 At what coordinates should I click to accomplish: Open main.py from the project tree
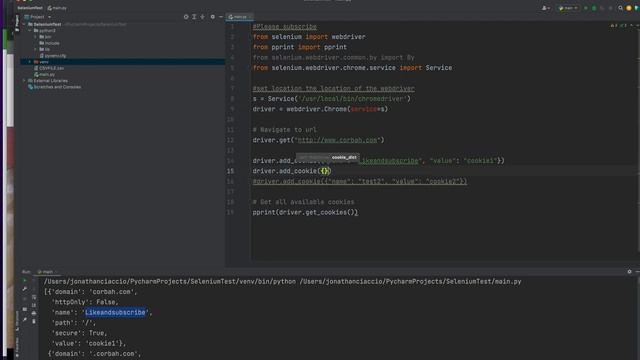[44, 74]
